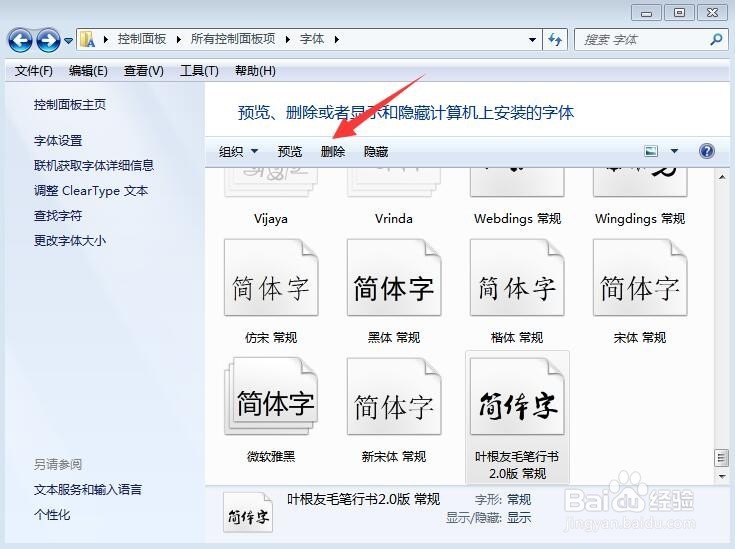Open the view options dropdown arrow
This screenshot has height=549, width=735.
point(674,151)
